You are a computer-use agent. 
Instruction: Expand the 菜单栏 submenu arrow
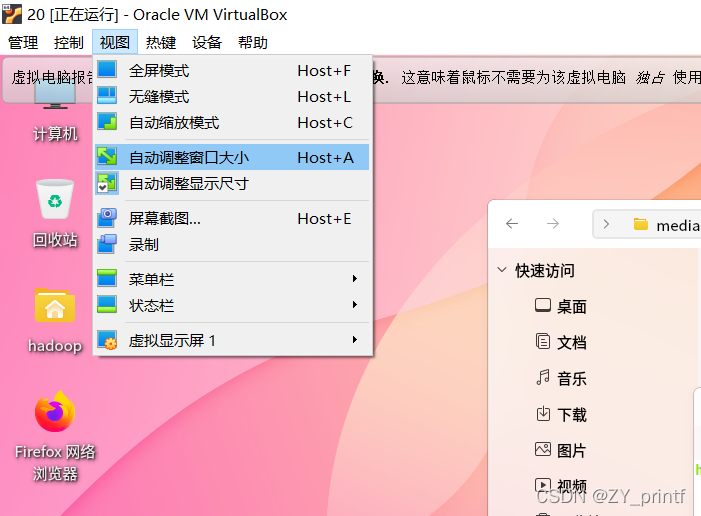[355, 279]
